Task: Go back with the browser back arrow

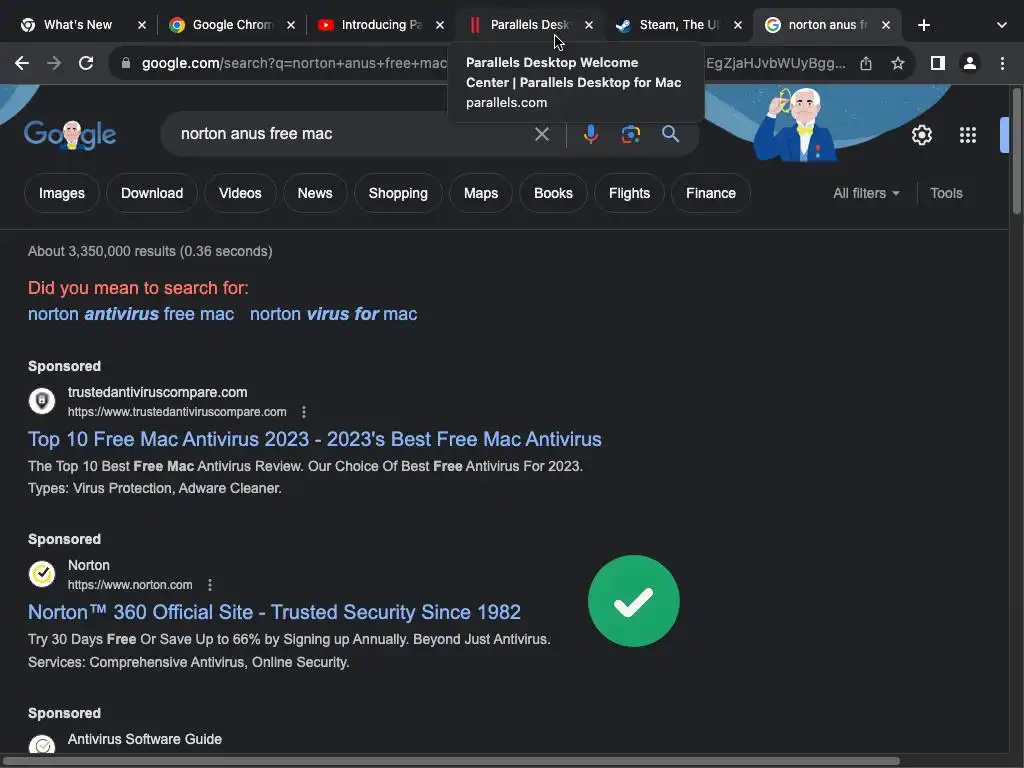Action: (22, 63)
